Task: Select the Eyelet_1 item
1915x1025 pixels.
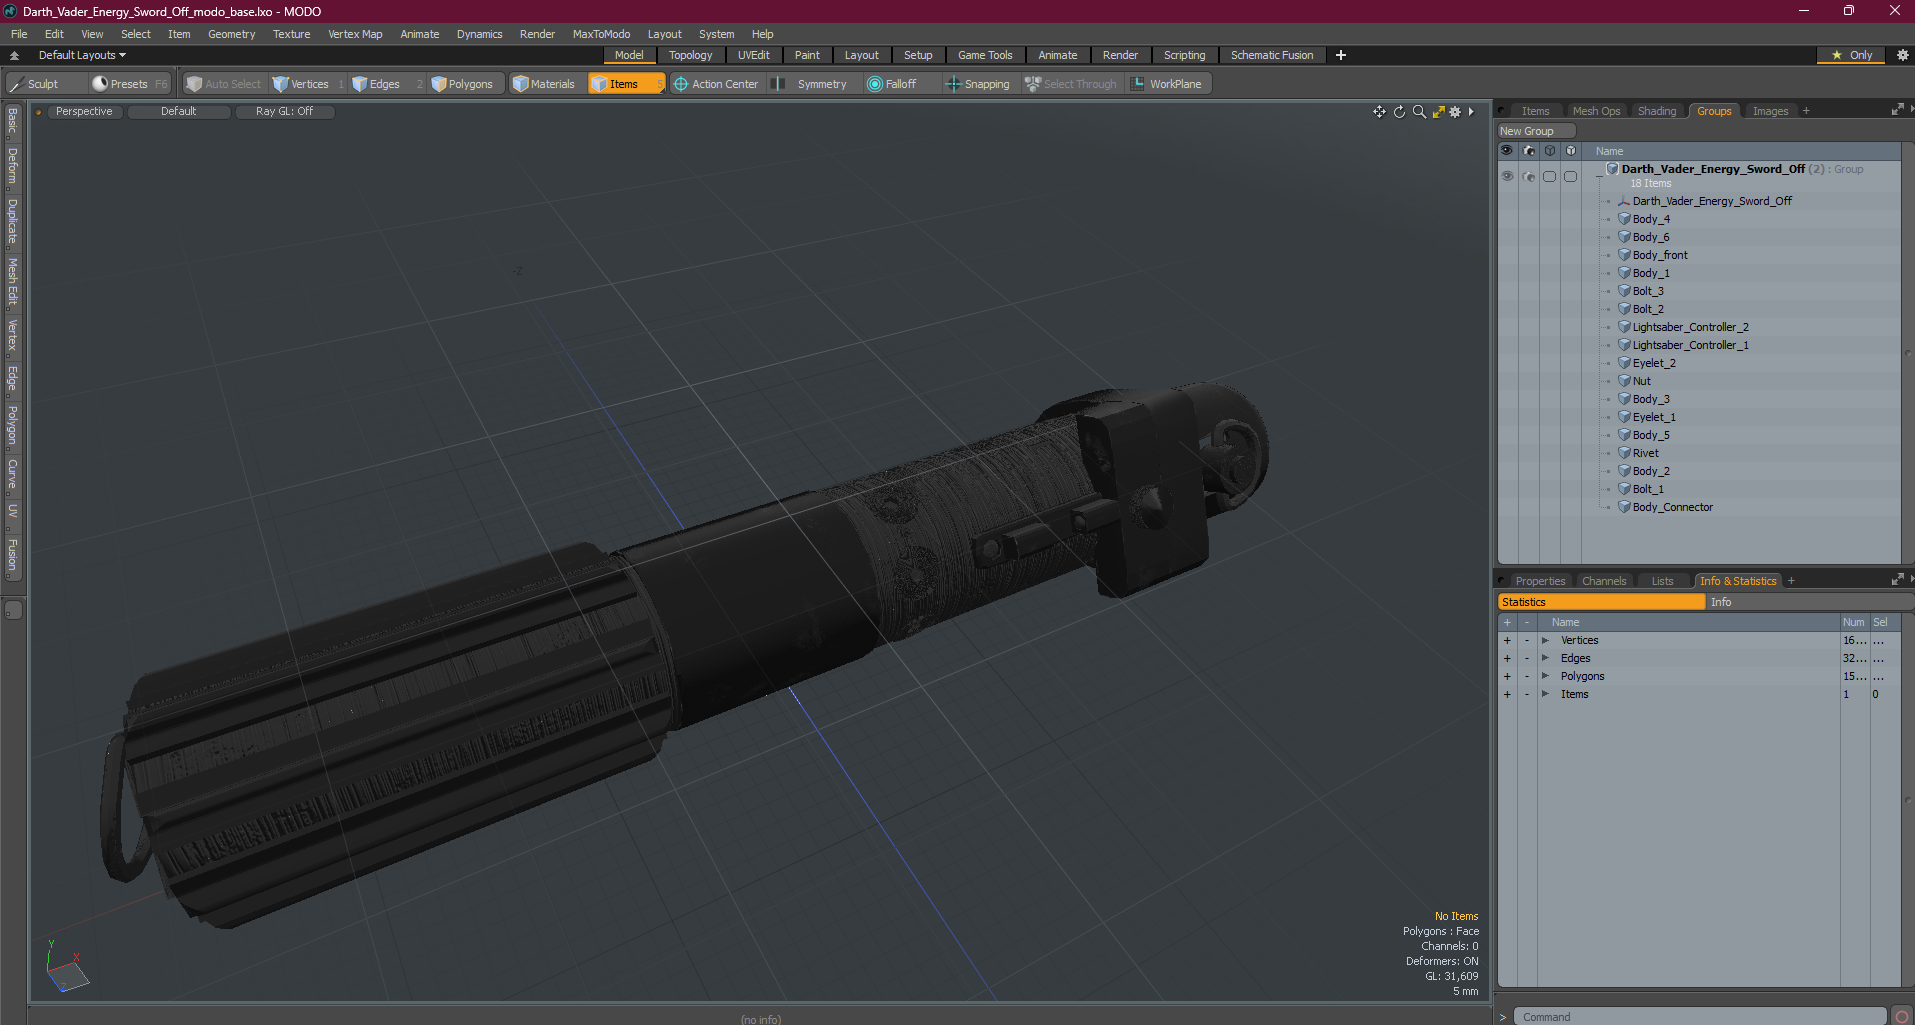Action: click(x=1654, y=417)
